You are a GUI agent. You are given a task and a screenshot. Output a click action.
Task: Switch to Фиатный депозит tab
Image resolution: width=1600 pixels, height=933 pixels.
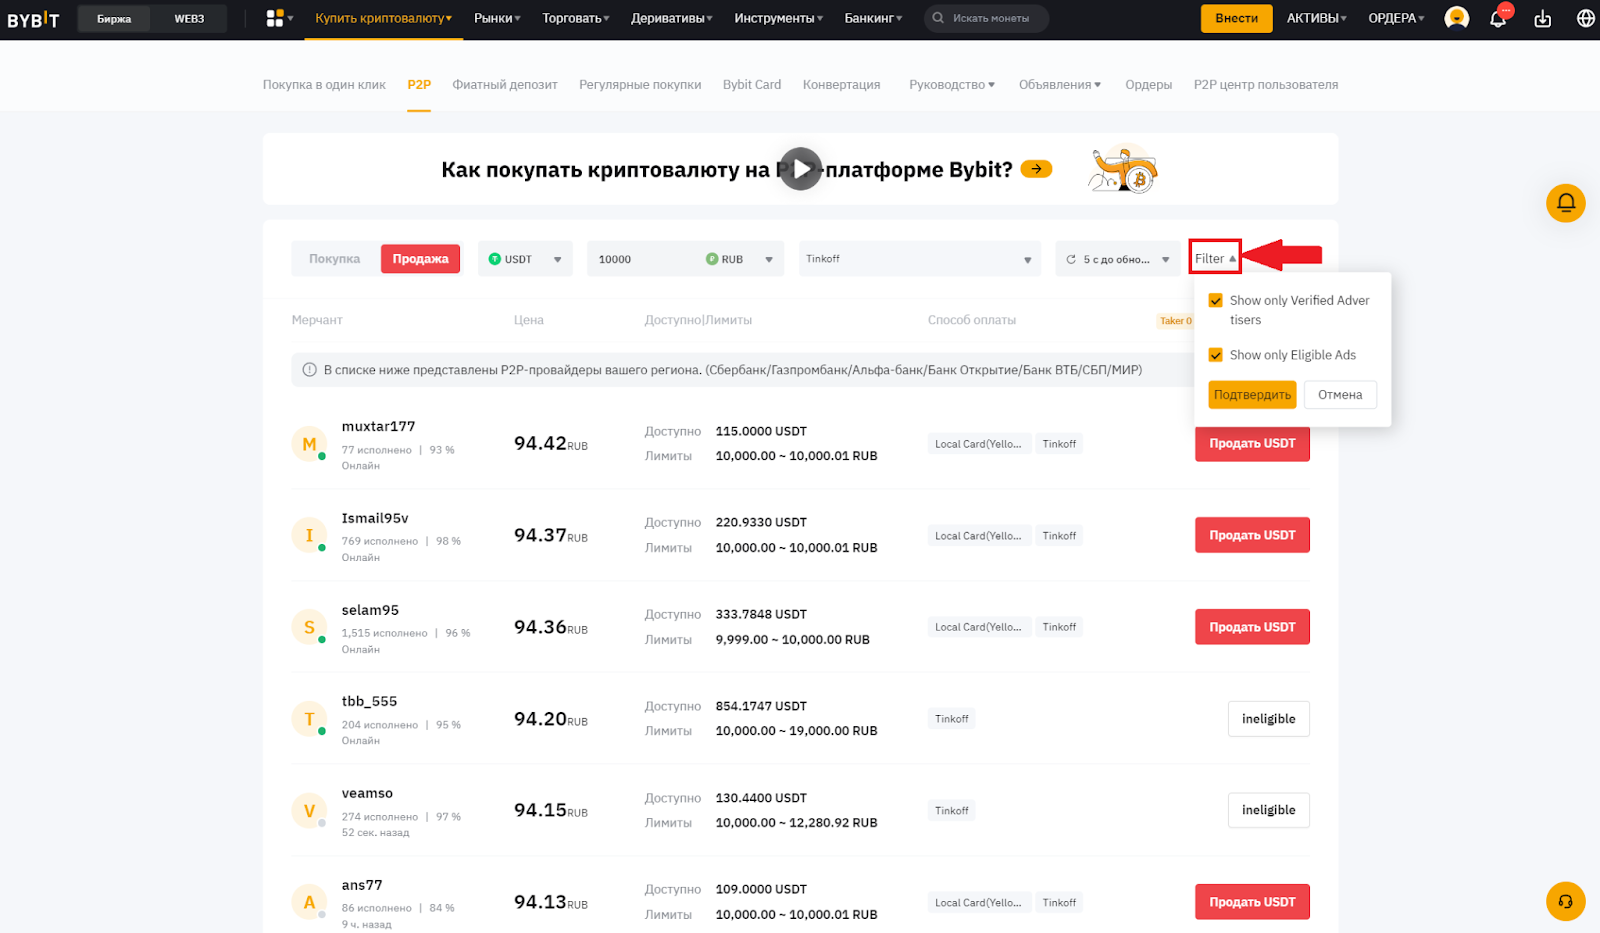point(505,85)
